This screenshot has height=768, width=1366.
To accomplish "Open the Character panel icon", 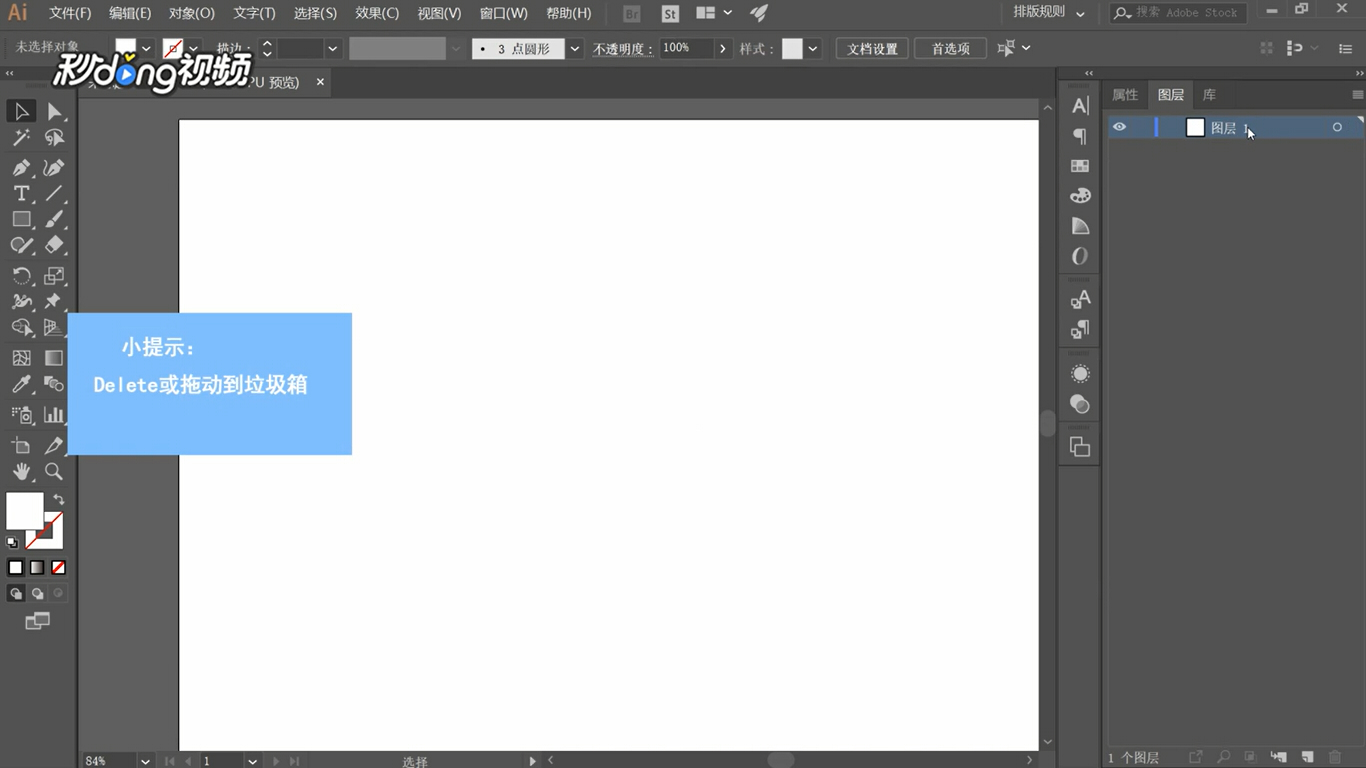I will 1080,106.
